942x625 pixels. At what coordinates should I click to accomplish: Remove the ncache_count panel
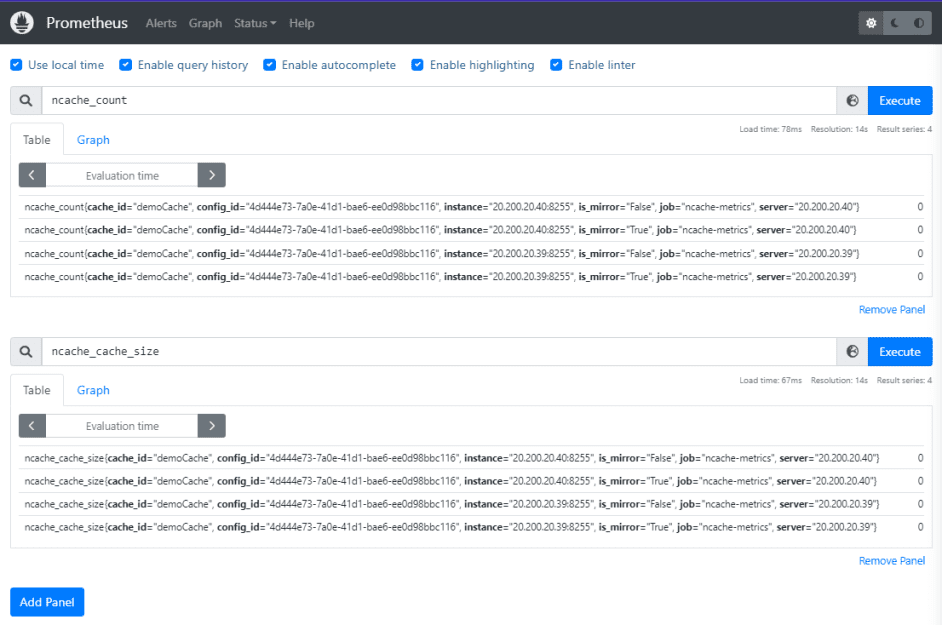point(892,309)
